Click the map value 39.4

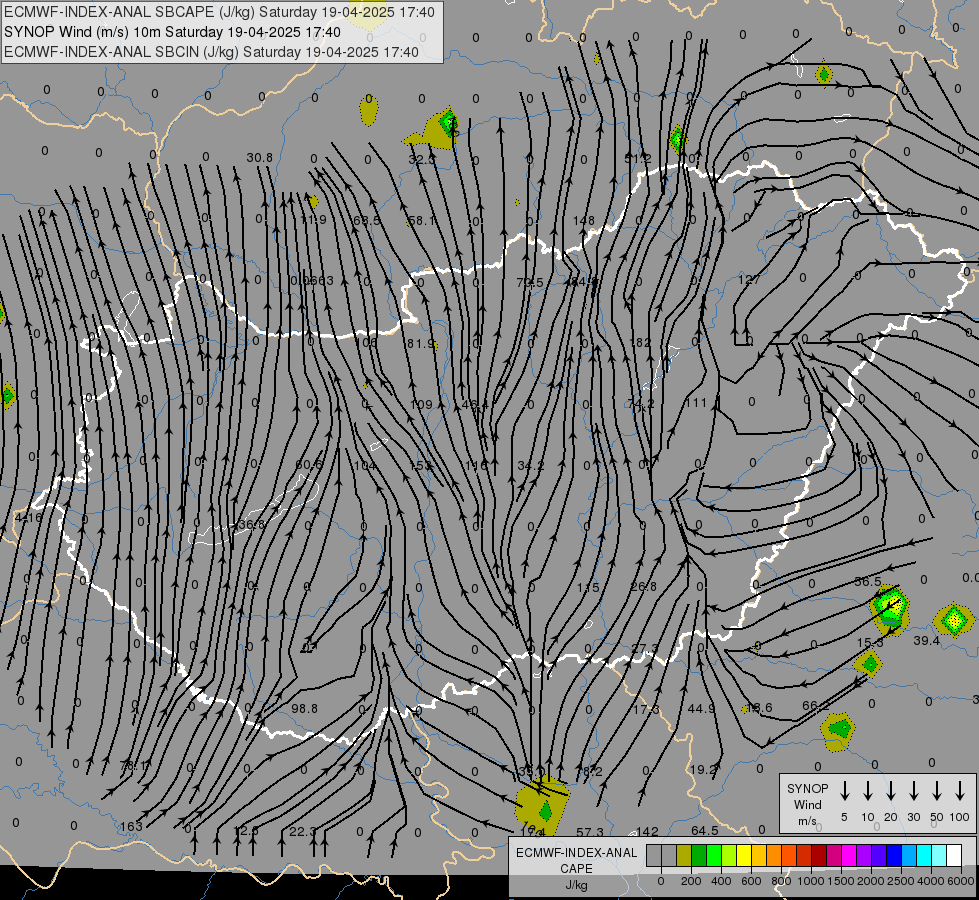click(x=927, y=640)
